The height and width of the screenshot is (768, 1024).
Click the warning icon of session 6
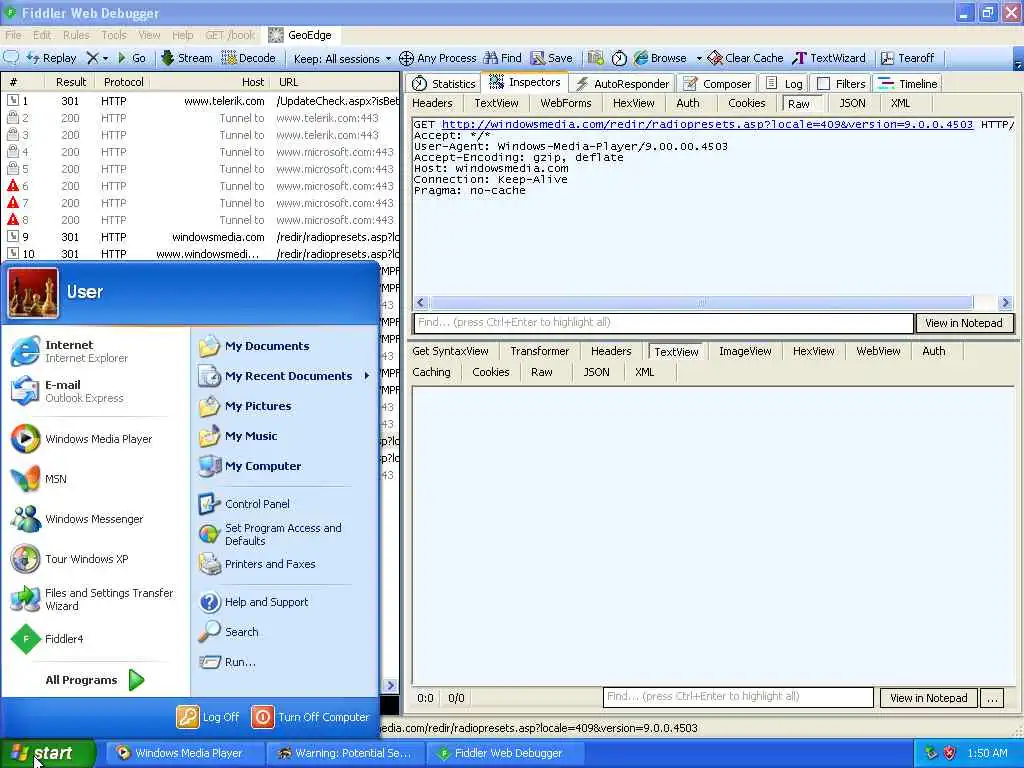pos(12,186)
